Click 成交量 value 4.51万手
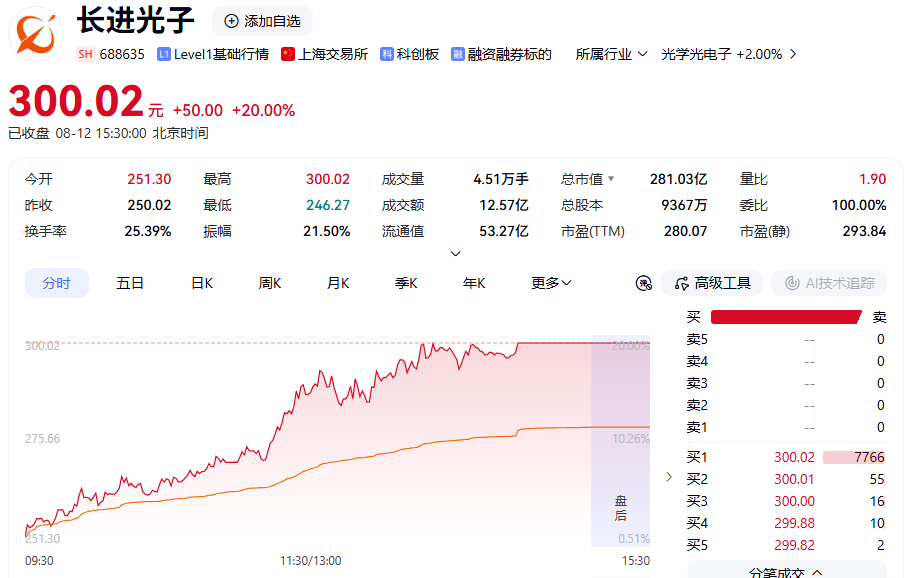This screenshot has height=578, width=911. coord(501,179)
